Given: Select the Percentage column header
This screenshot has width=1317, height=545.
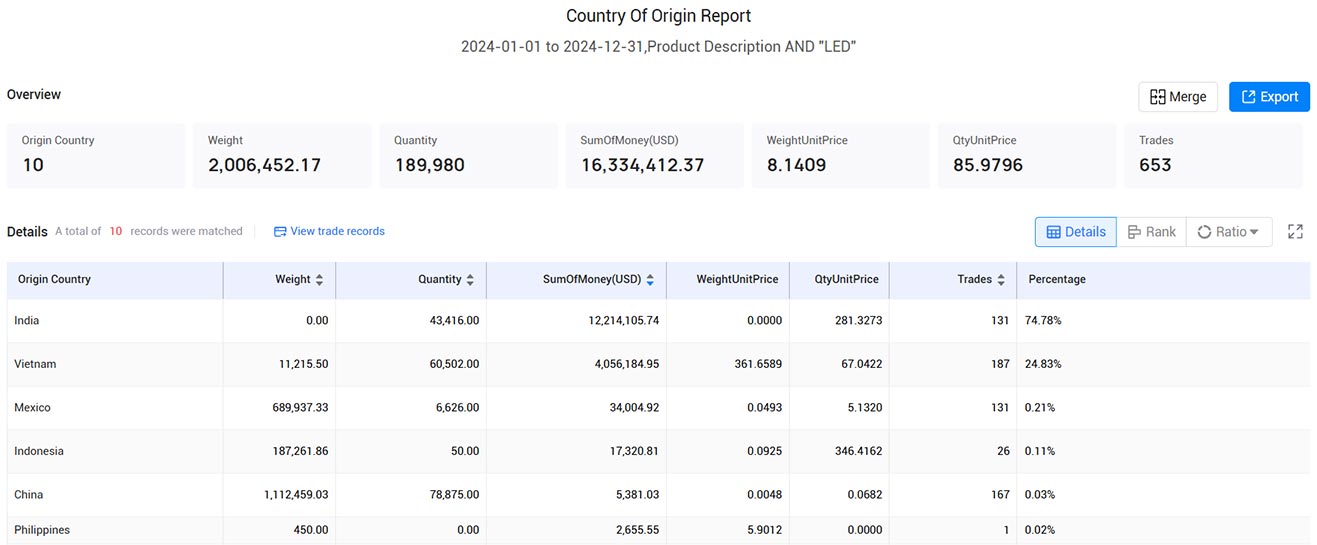Looking at the screenshot, I should click(x=1163, y=280).
